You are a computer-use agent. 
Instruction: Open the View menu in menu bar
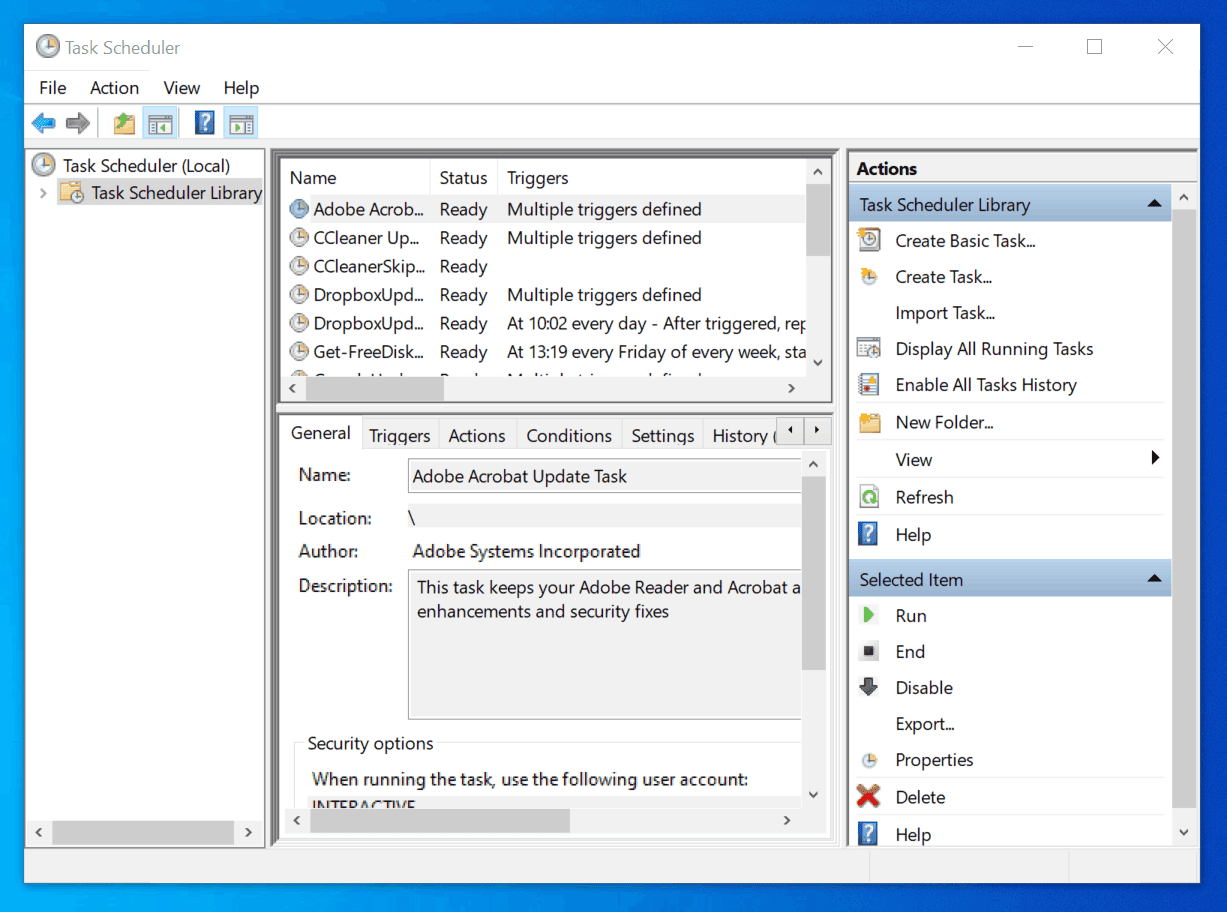pos(182,88)
